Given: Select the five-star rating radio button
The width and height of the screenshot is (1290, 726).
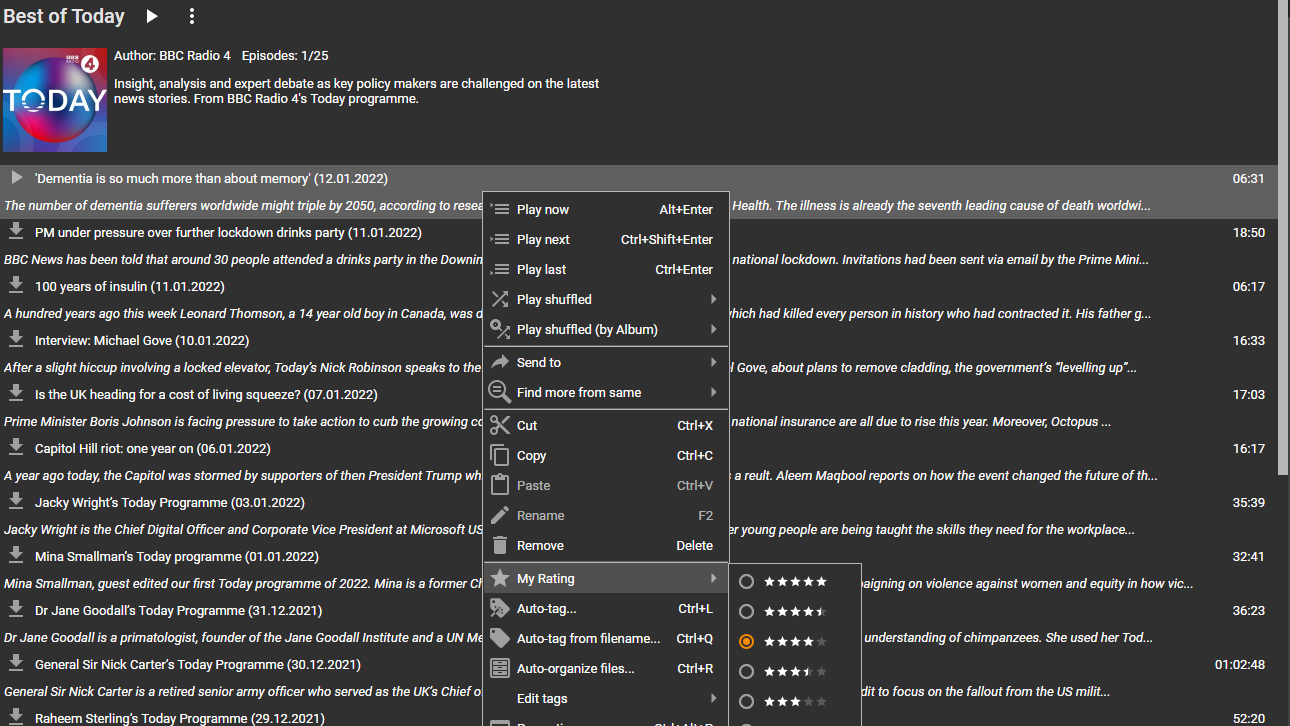Looking at the screenshot, I should pos(746,581).
